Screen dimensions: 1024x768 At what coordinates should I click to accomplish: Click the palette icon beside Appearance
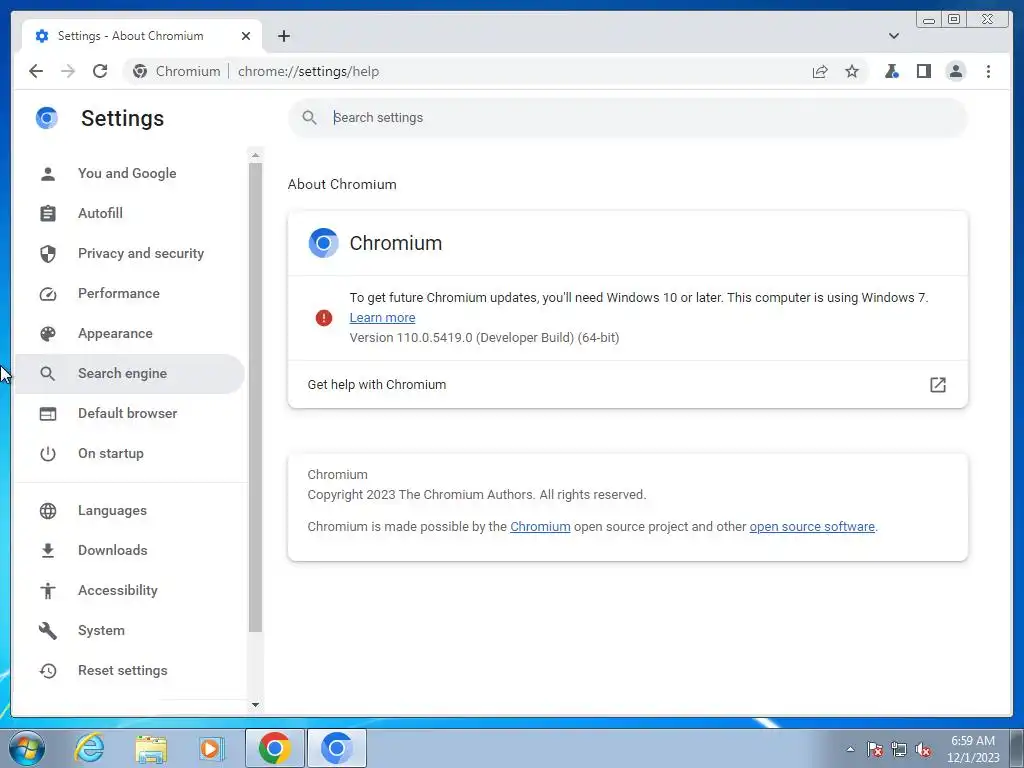48,334
